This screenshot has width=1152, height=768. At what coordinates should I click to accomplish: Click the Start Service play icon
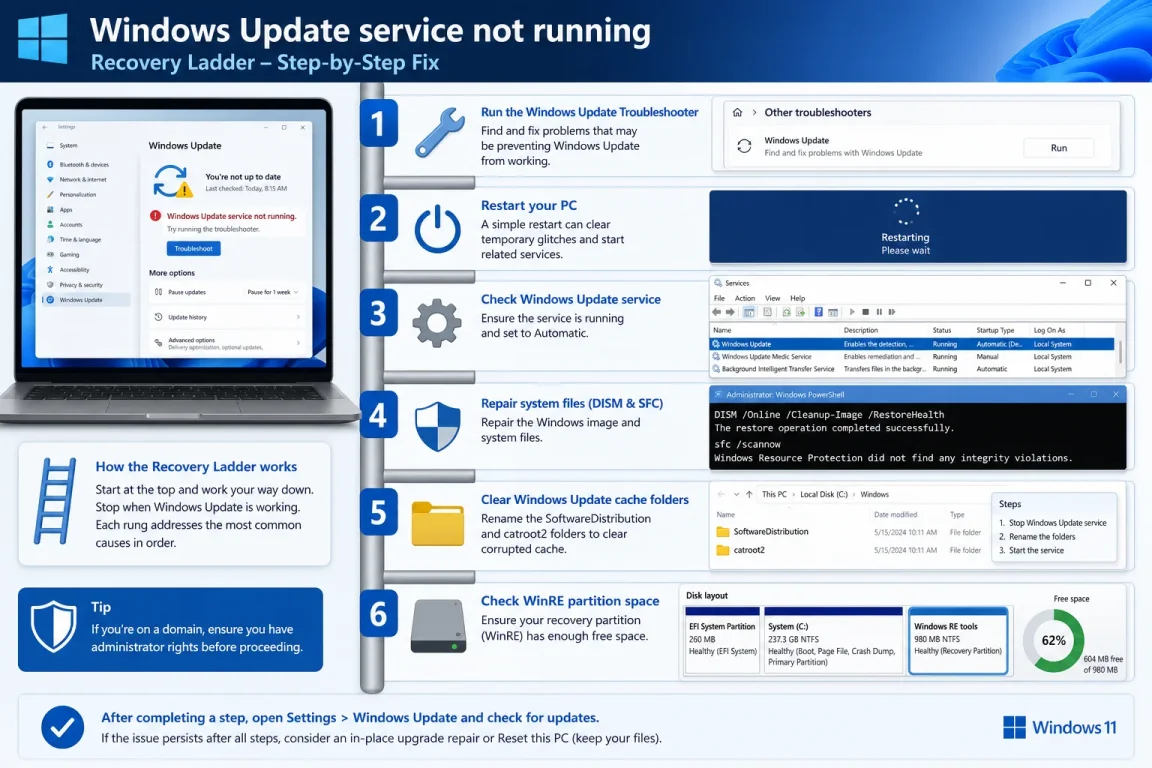pyautogui.click(x=852, y=312)
